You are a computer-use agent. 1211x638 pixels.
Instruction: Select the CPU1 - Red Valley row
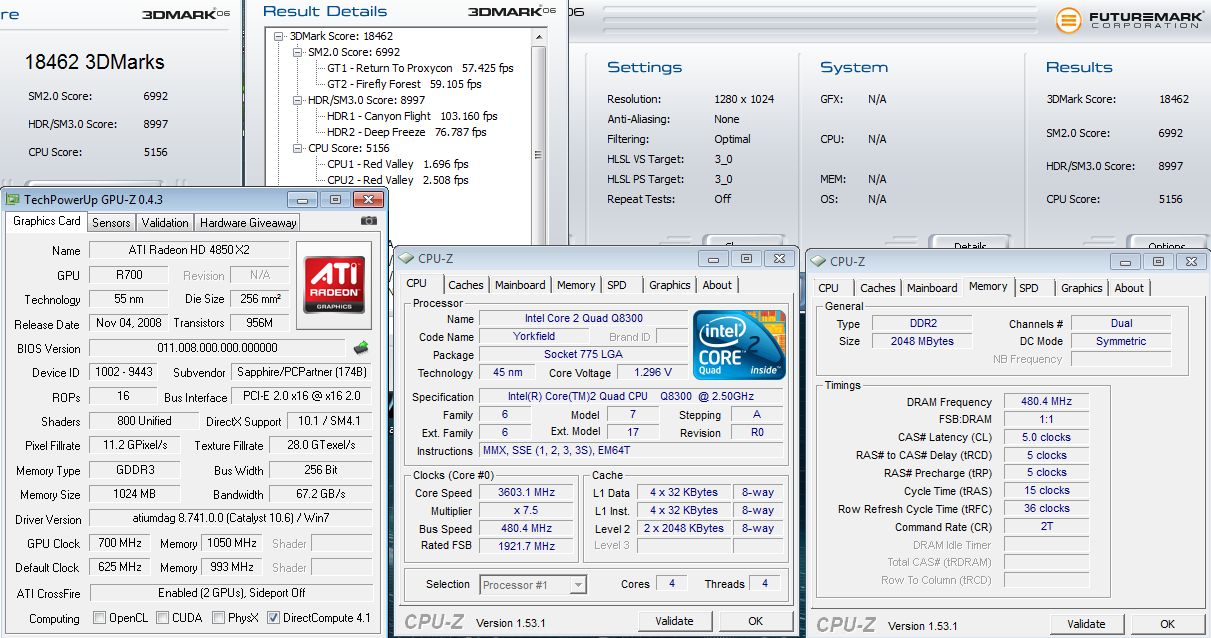click(397, 164)
